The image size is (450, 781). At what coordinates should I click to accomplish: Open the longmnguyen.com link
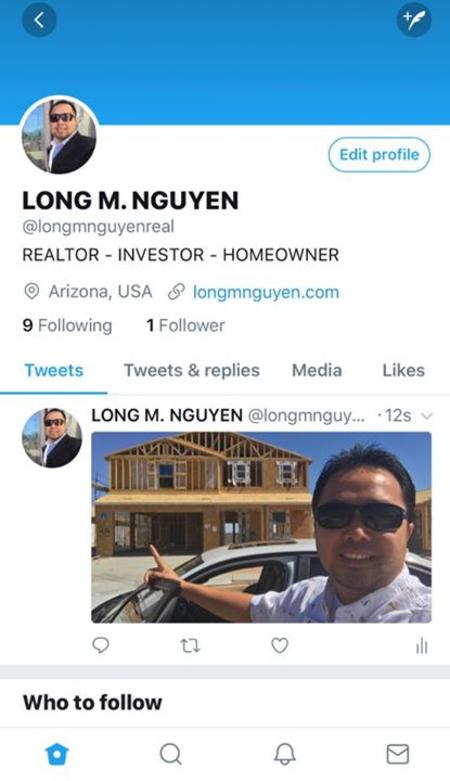point(266,292)
